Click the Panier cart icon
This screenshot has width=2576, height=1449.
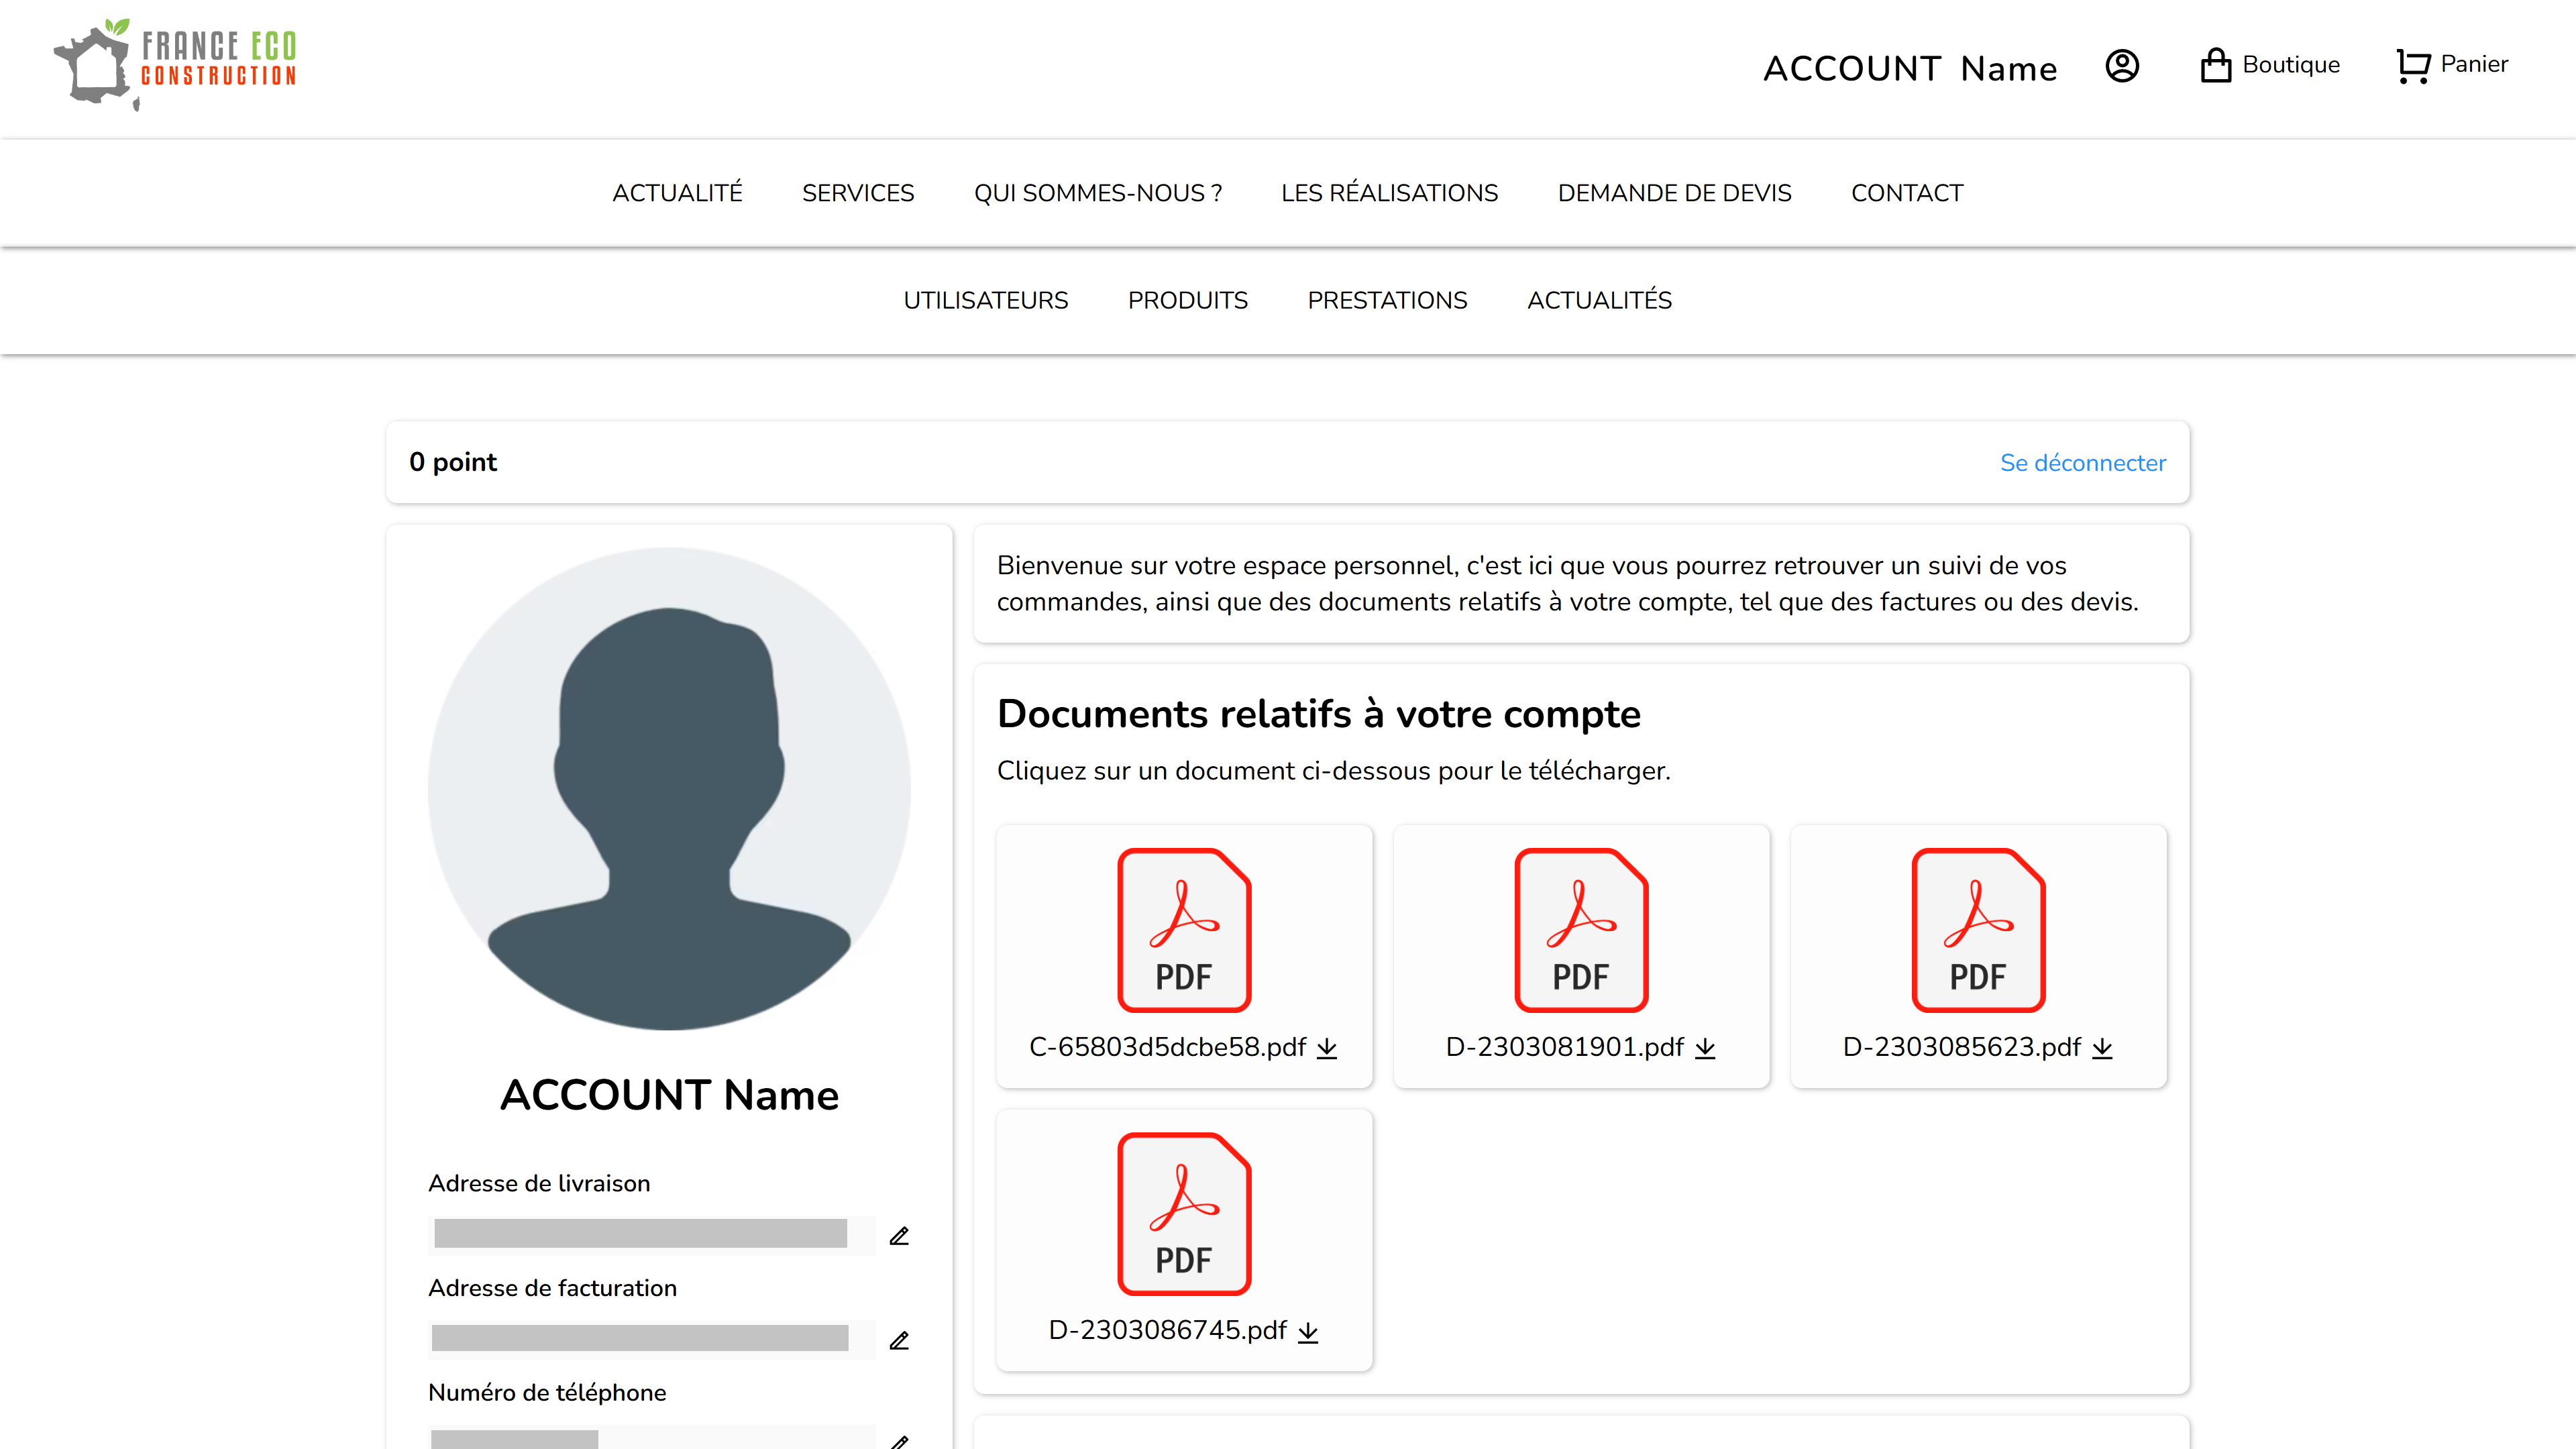(x=2413, y=66)
